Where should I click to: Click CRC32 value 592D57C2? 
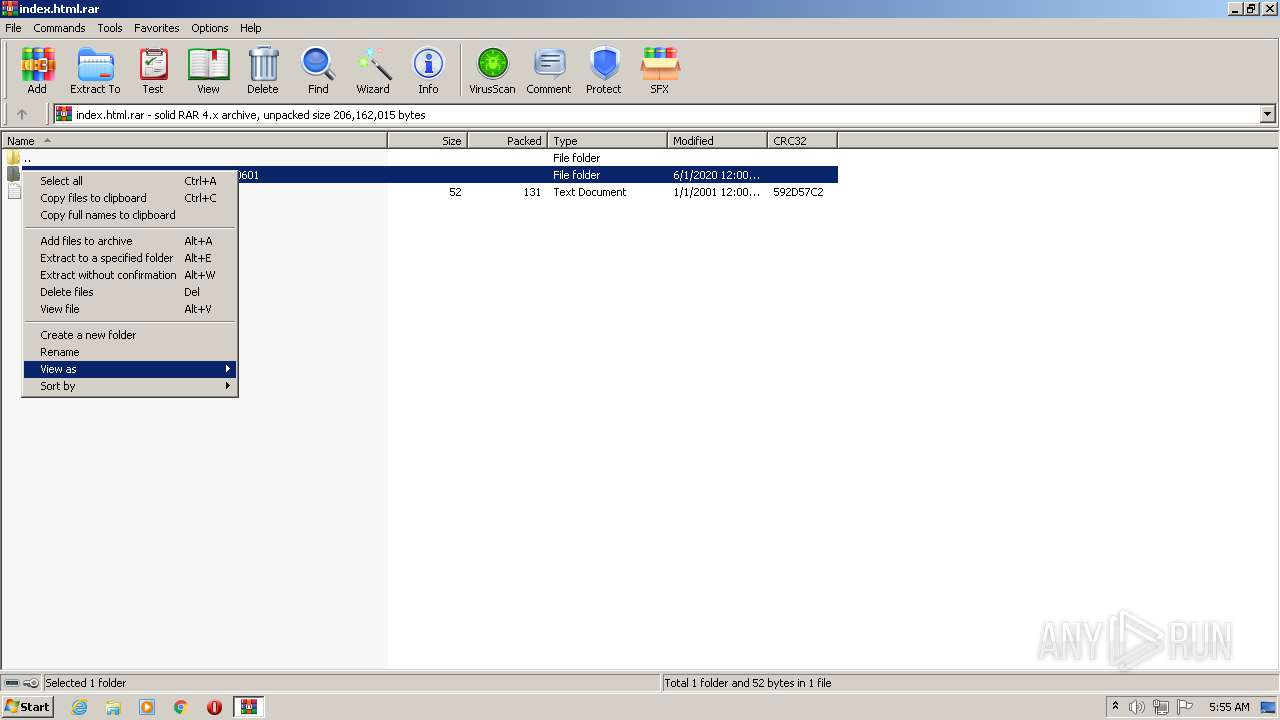pos(798,192)
